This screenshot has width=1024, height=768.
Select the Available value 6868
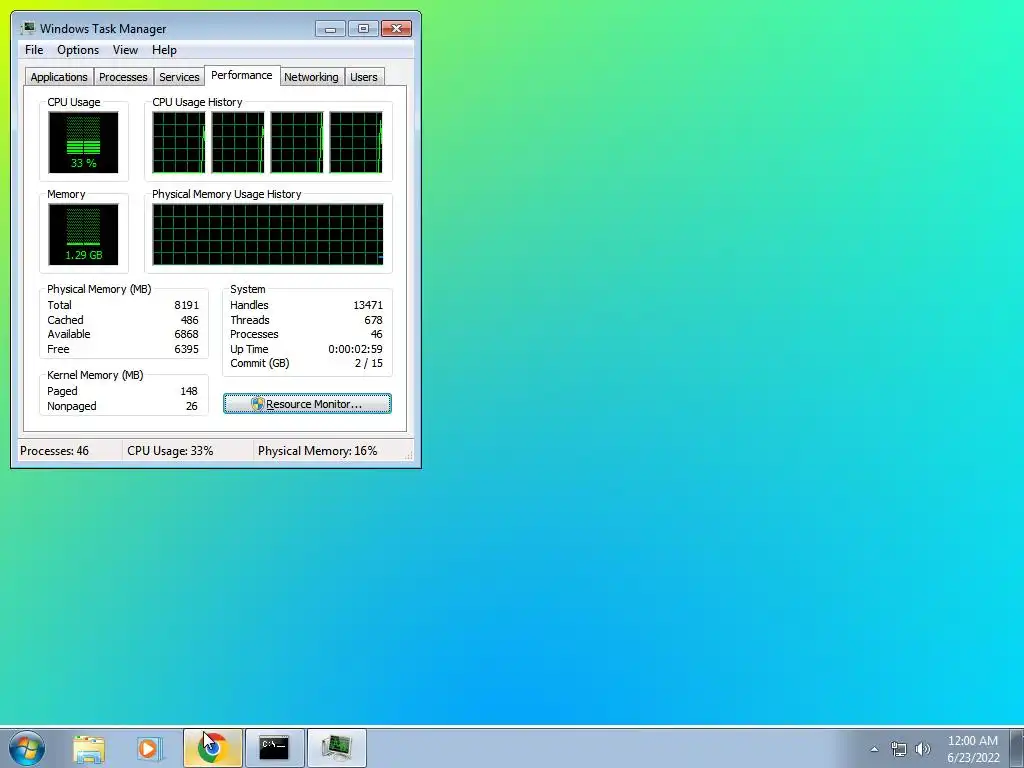click(186, 334)
